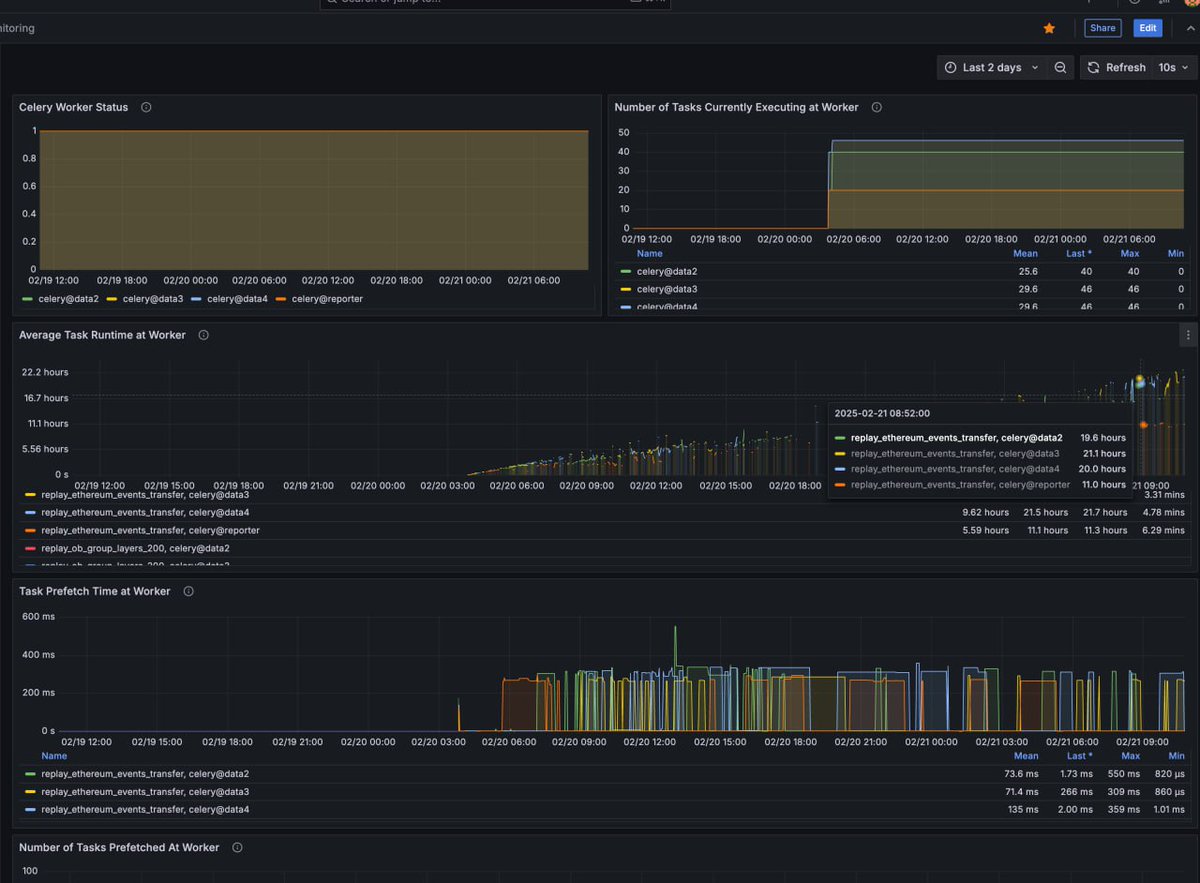Select the 2025-02-21 08:52:00 tooltip timestamp
Image resolution: width=1200 pixels, height=883 pixels.
click(x=882, y=413)
